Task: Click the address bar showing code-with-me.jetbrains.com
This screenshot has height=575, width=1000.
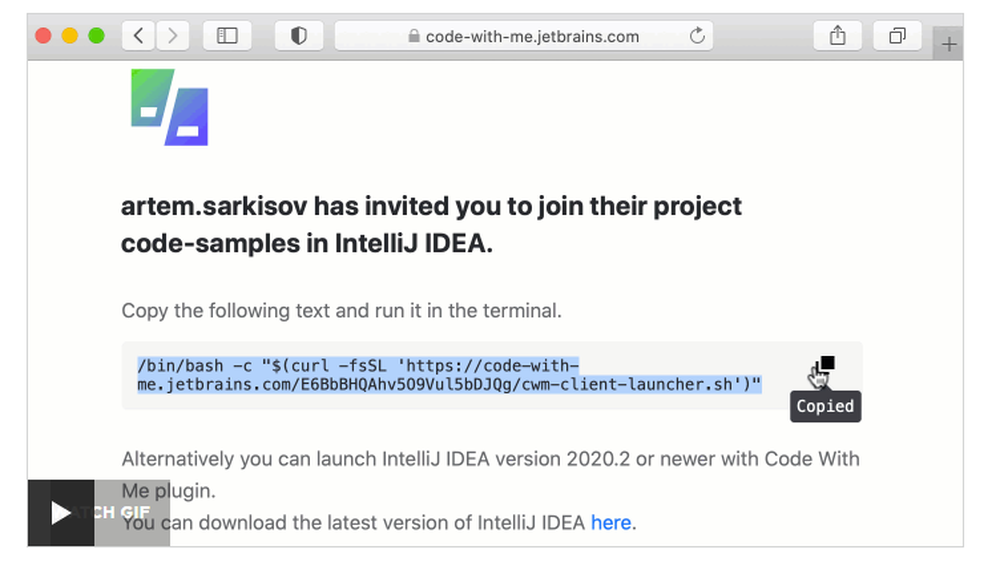Action: [x=524, y=36]
